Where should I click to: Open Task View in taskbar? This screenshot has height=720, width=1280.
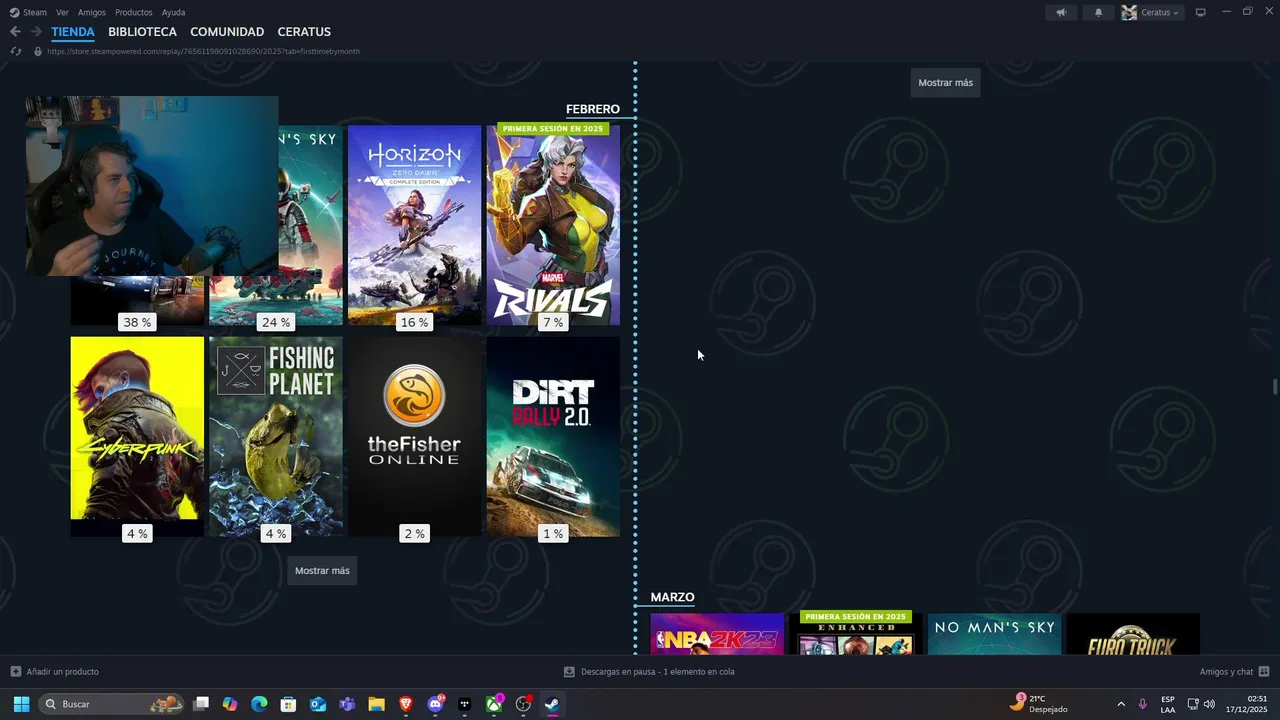201,704
